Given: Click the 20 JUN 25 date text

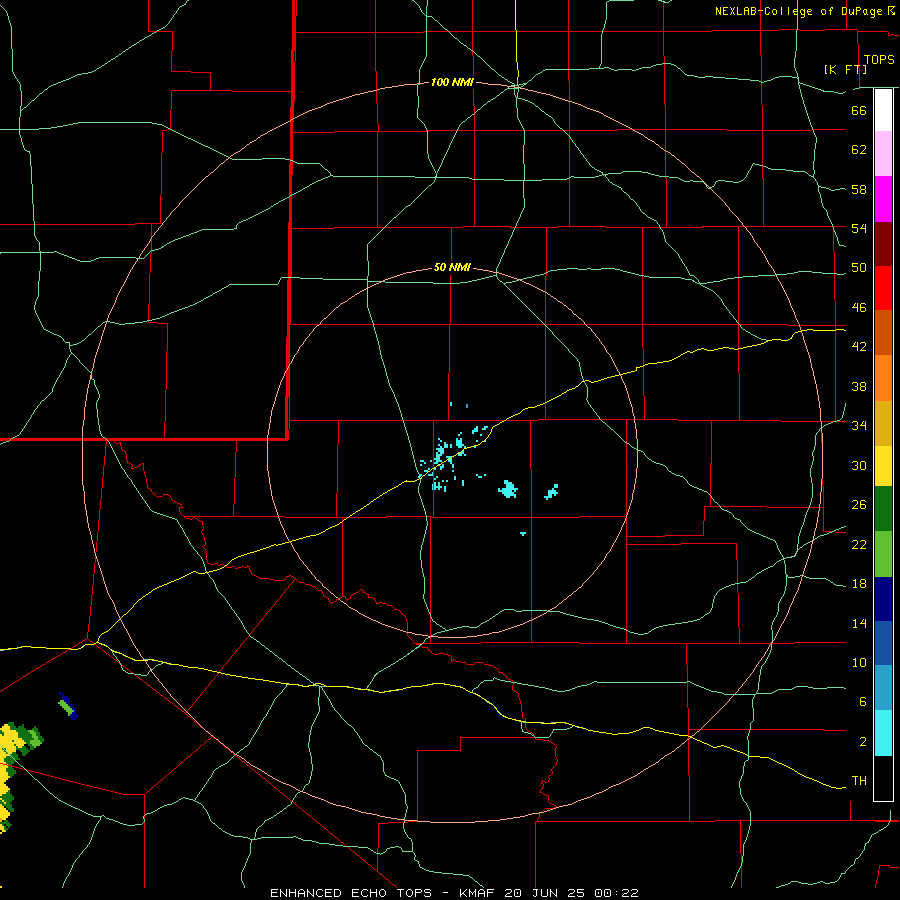Looking at the screenshot, I should coord(547,893).
